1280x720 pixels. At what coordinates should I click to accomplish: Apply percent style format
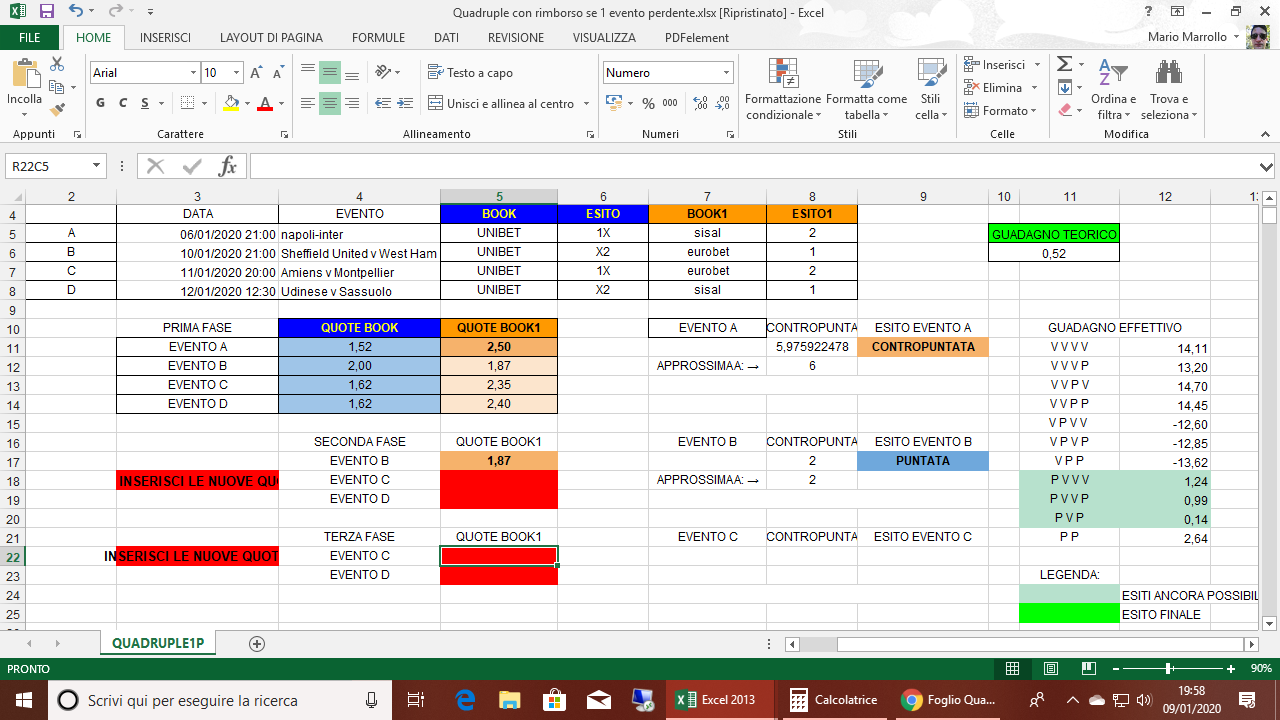(648, 103)
